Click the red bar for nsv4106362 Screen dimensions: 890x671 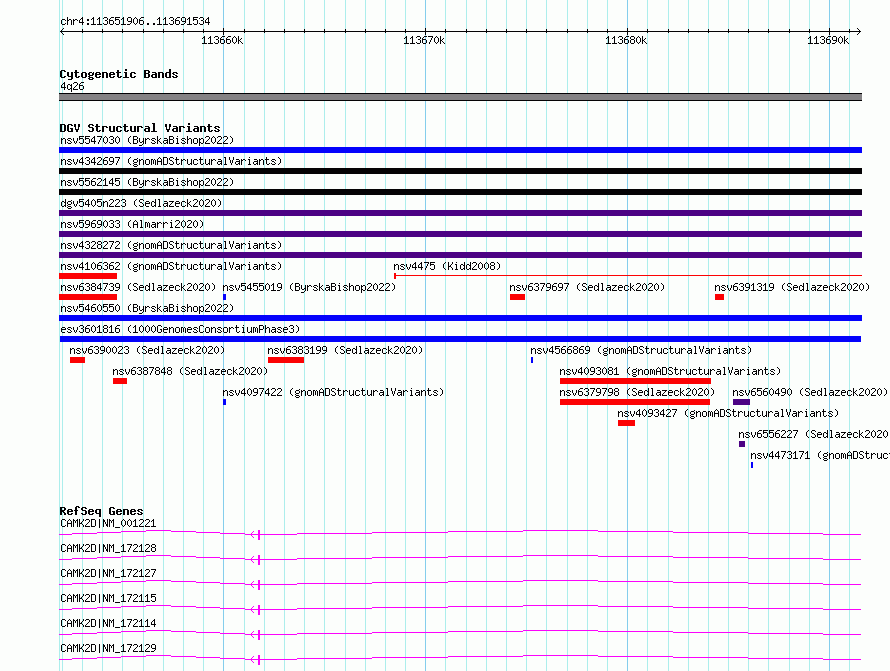(88, 276)
